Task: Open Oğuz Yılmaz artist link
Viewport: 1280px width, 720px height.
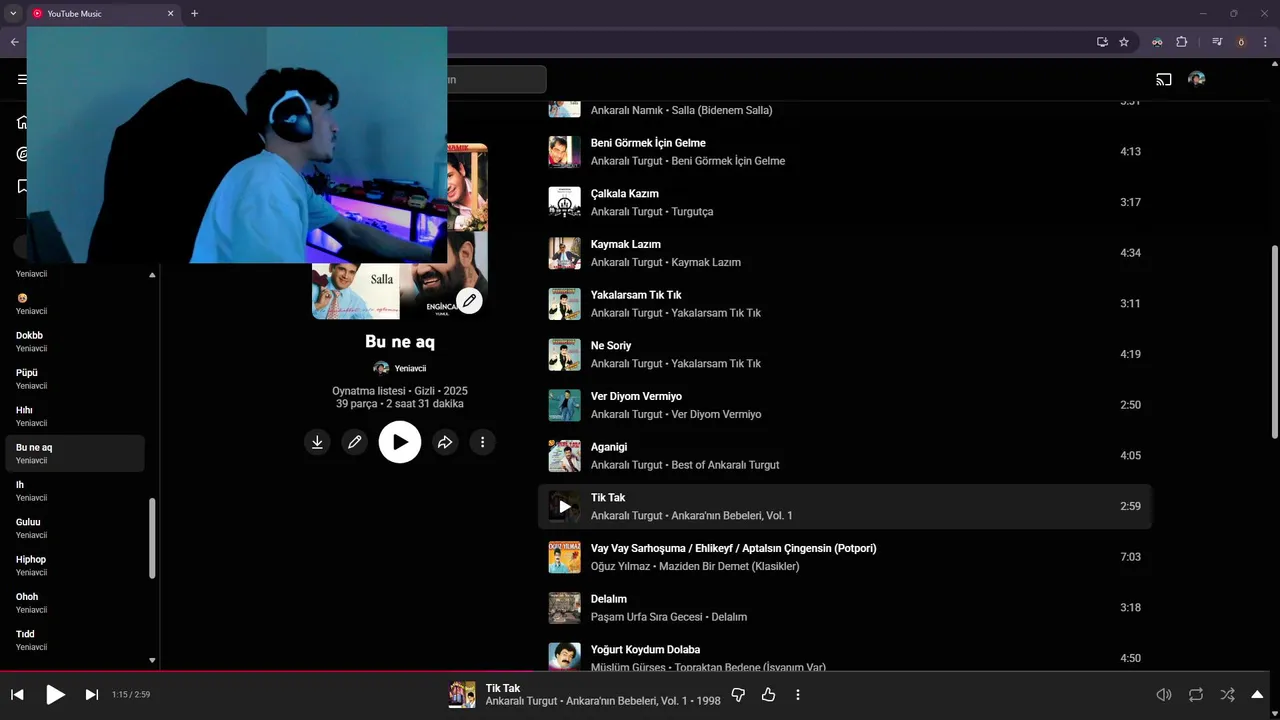Action: (620, 567)
